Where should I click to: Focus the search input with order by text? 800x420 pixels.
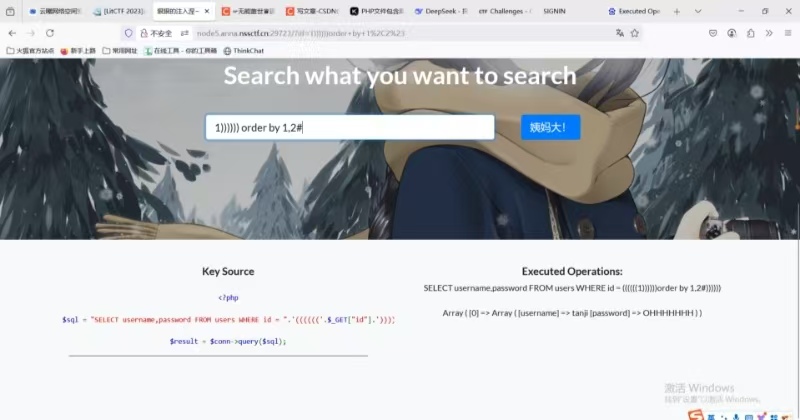(x=350, y=128)
